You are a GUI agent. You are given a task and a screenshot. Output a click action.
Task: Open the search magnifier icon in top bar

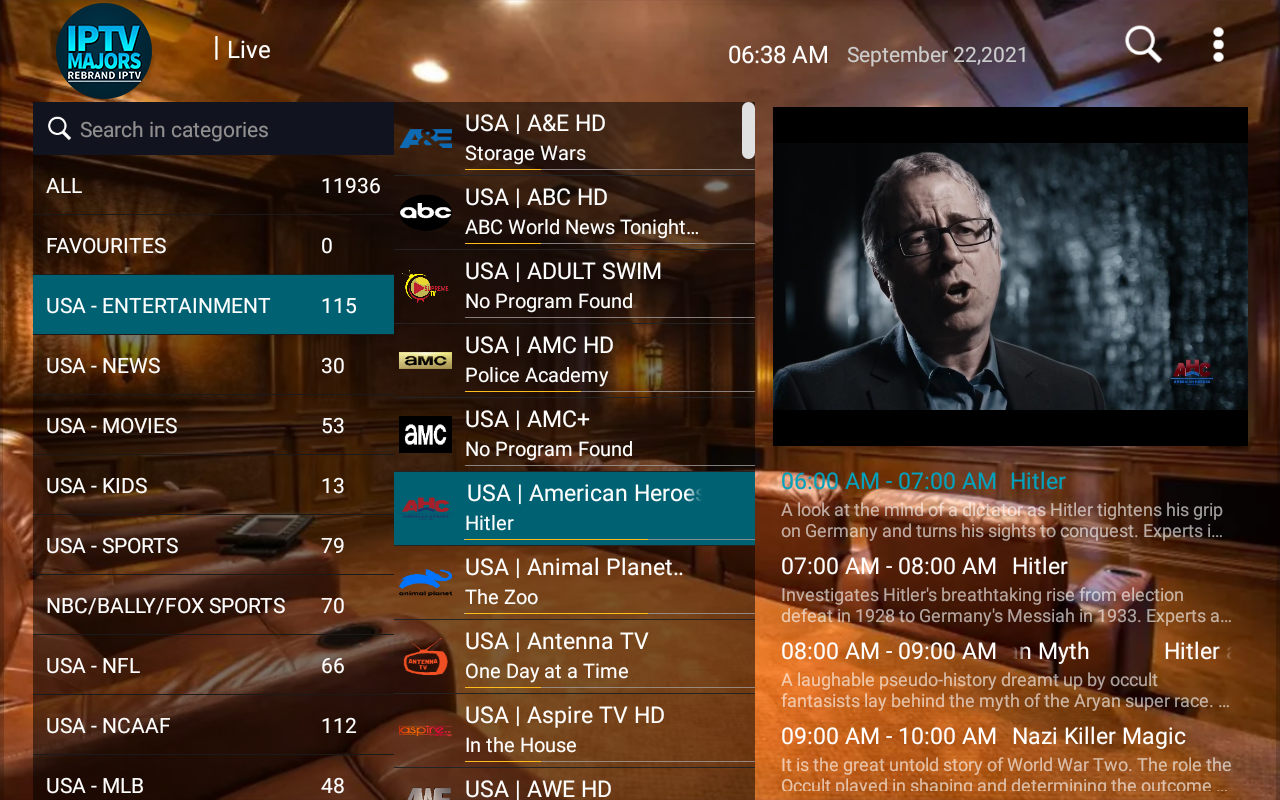click(x=1143, y=45)
